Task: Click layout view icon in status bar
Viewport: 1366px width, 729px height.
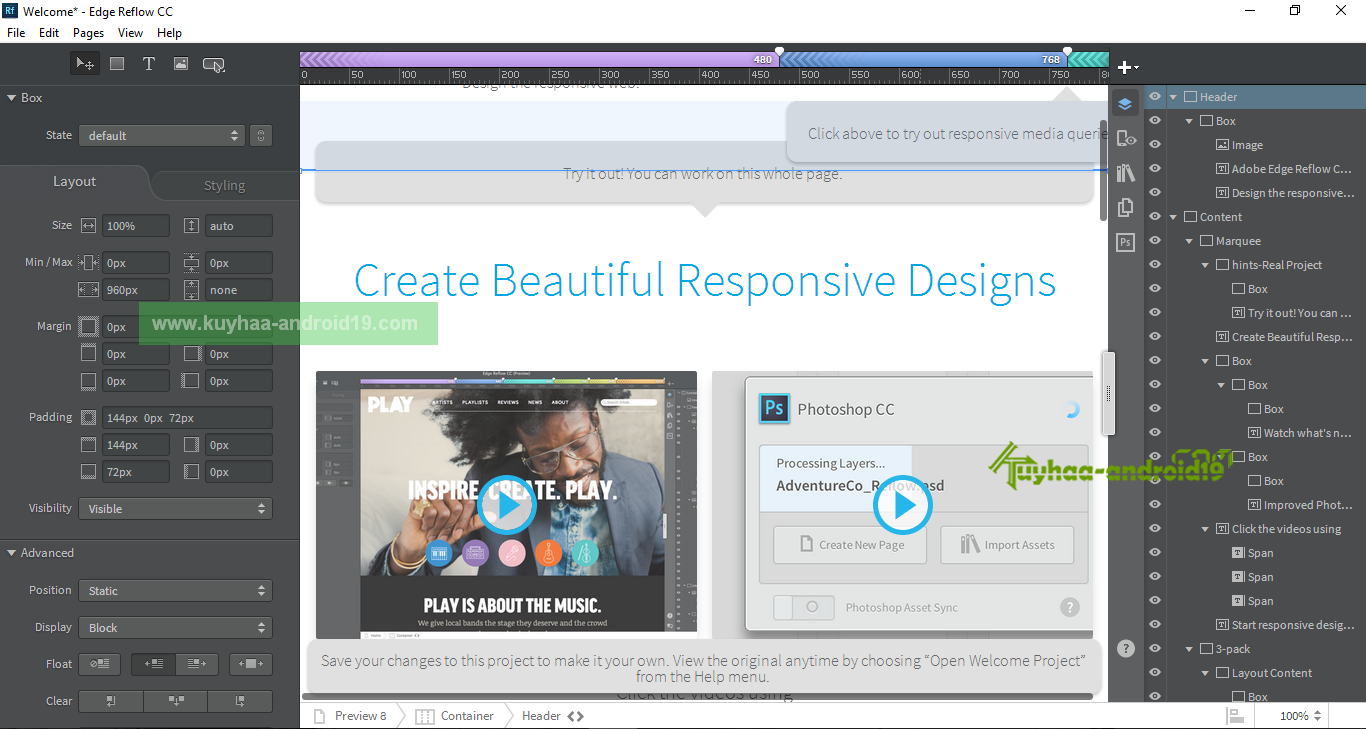Action: click(1236, 716)
